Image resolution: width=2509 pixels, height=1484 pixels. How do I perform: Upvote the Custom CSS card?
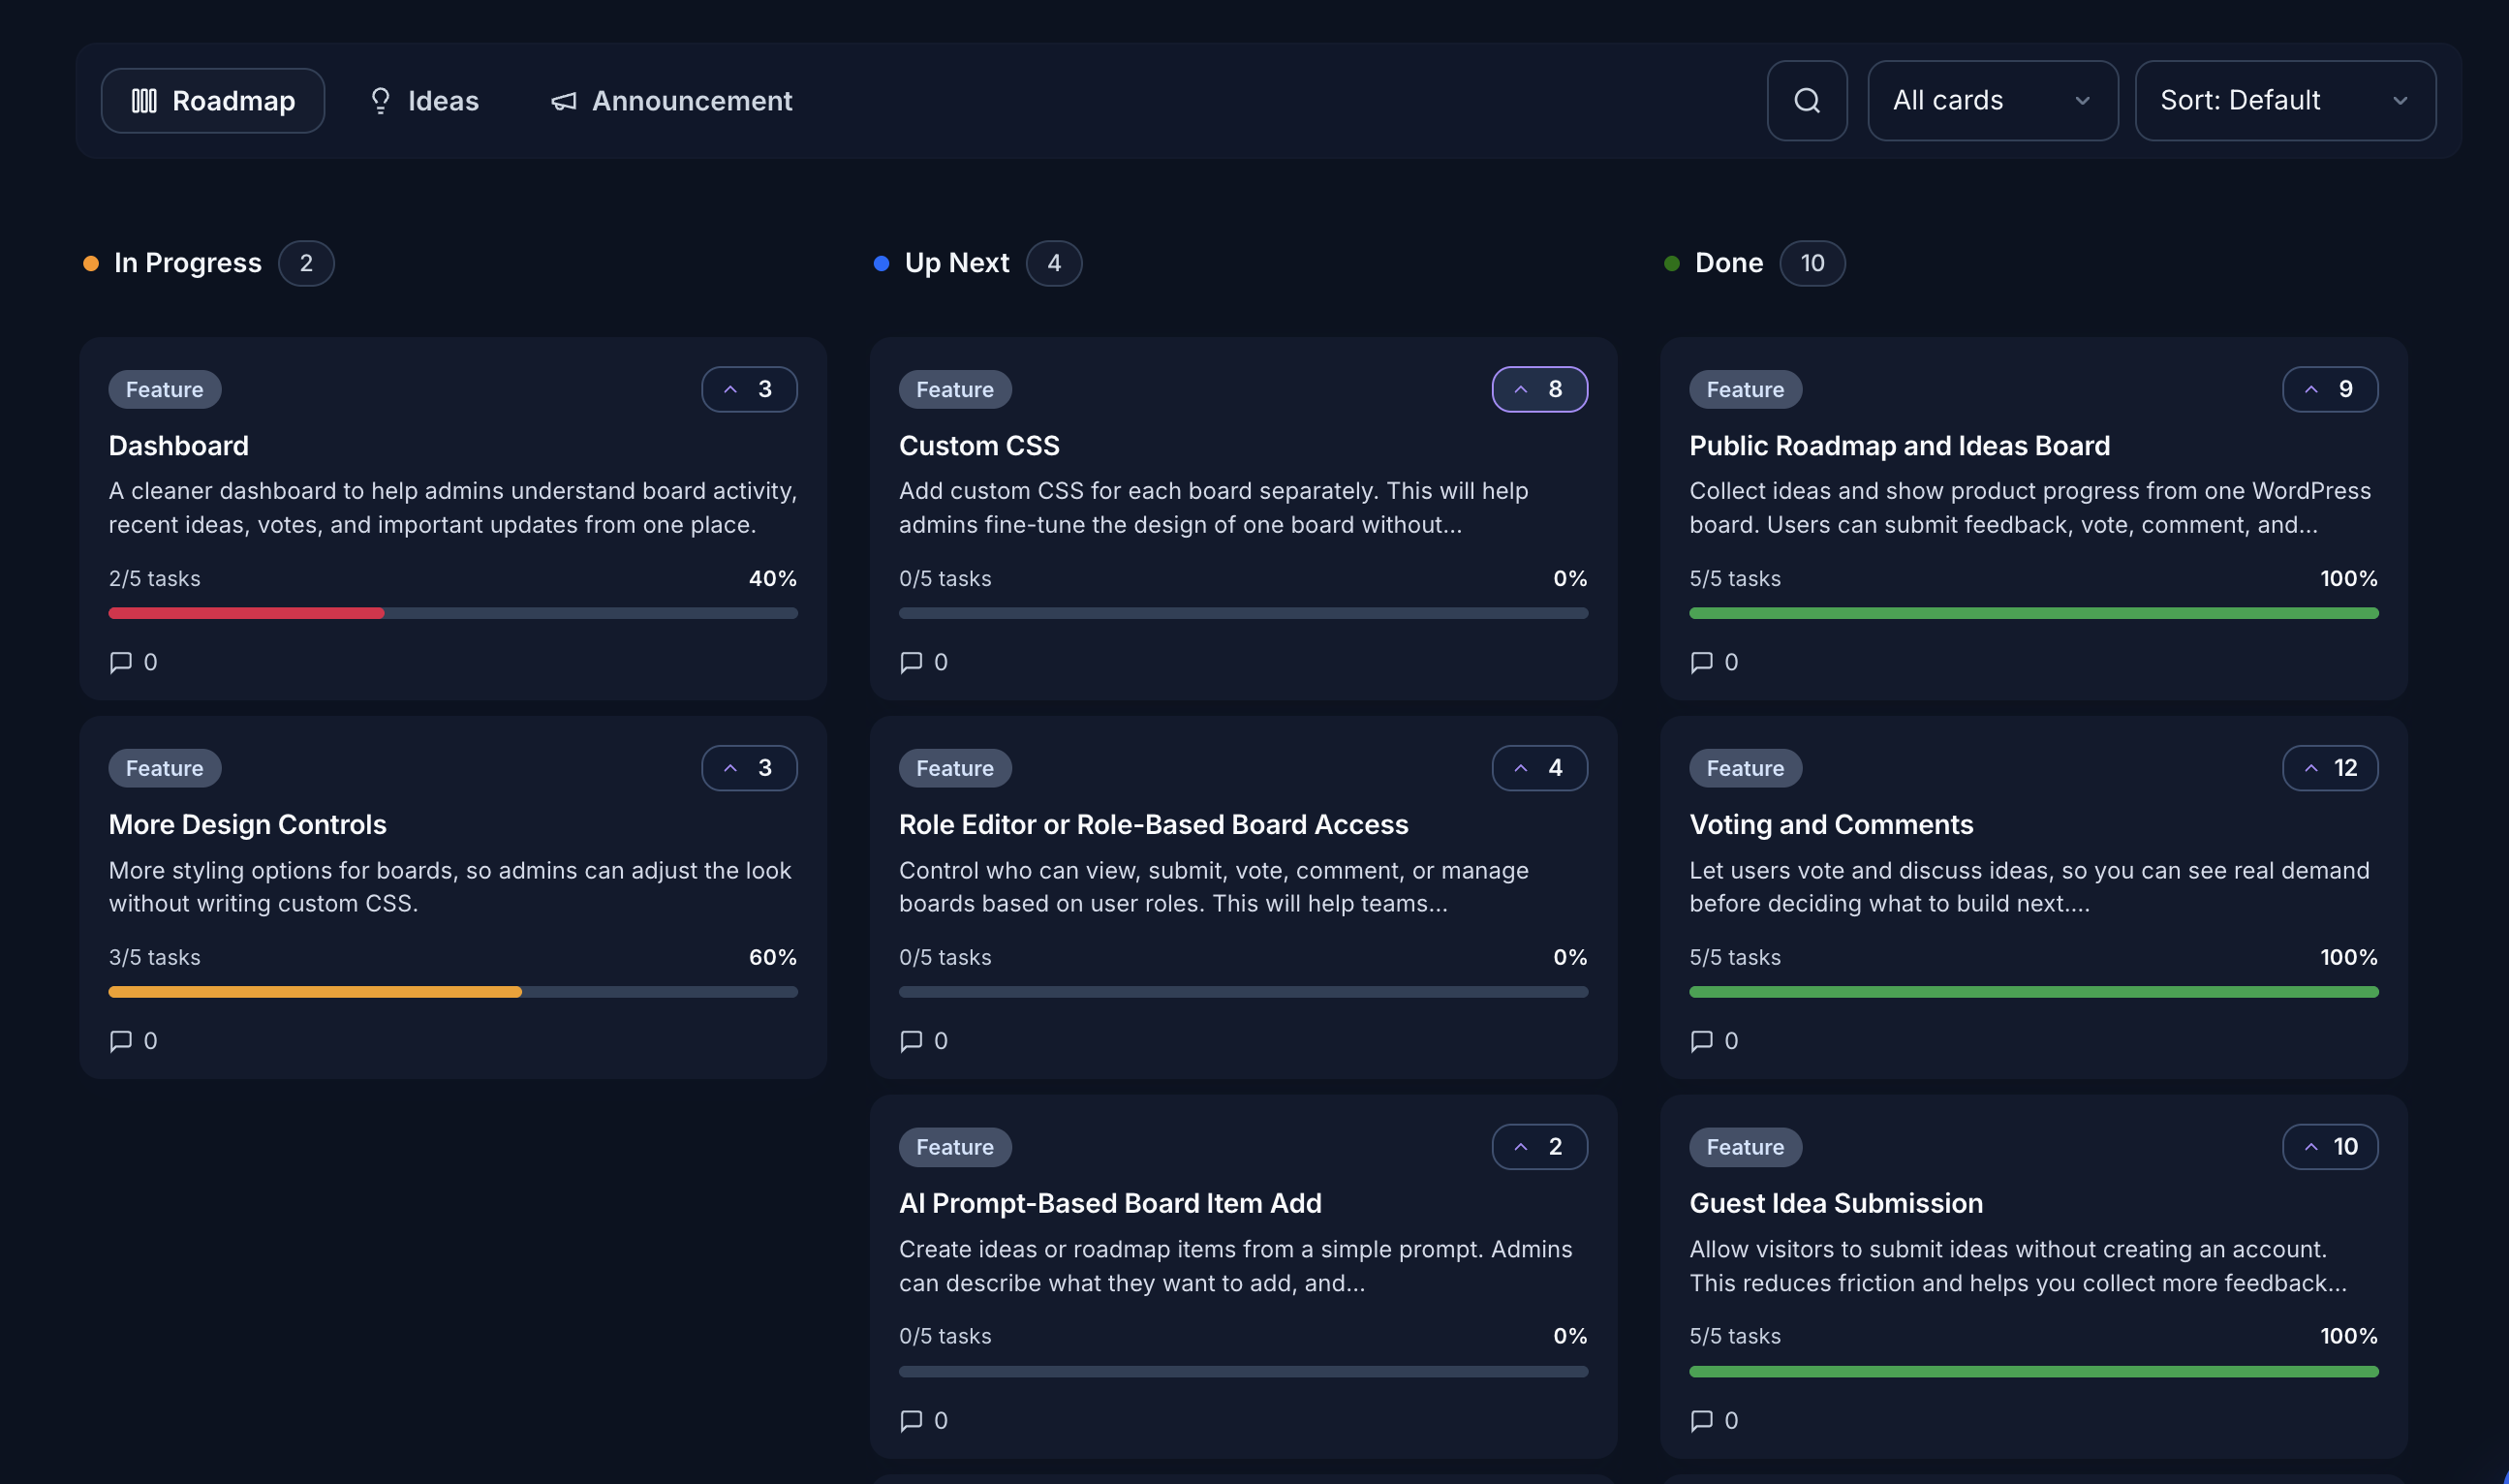click(1539, 389)
